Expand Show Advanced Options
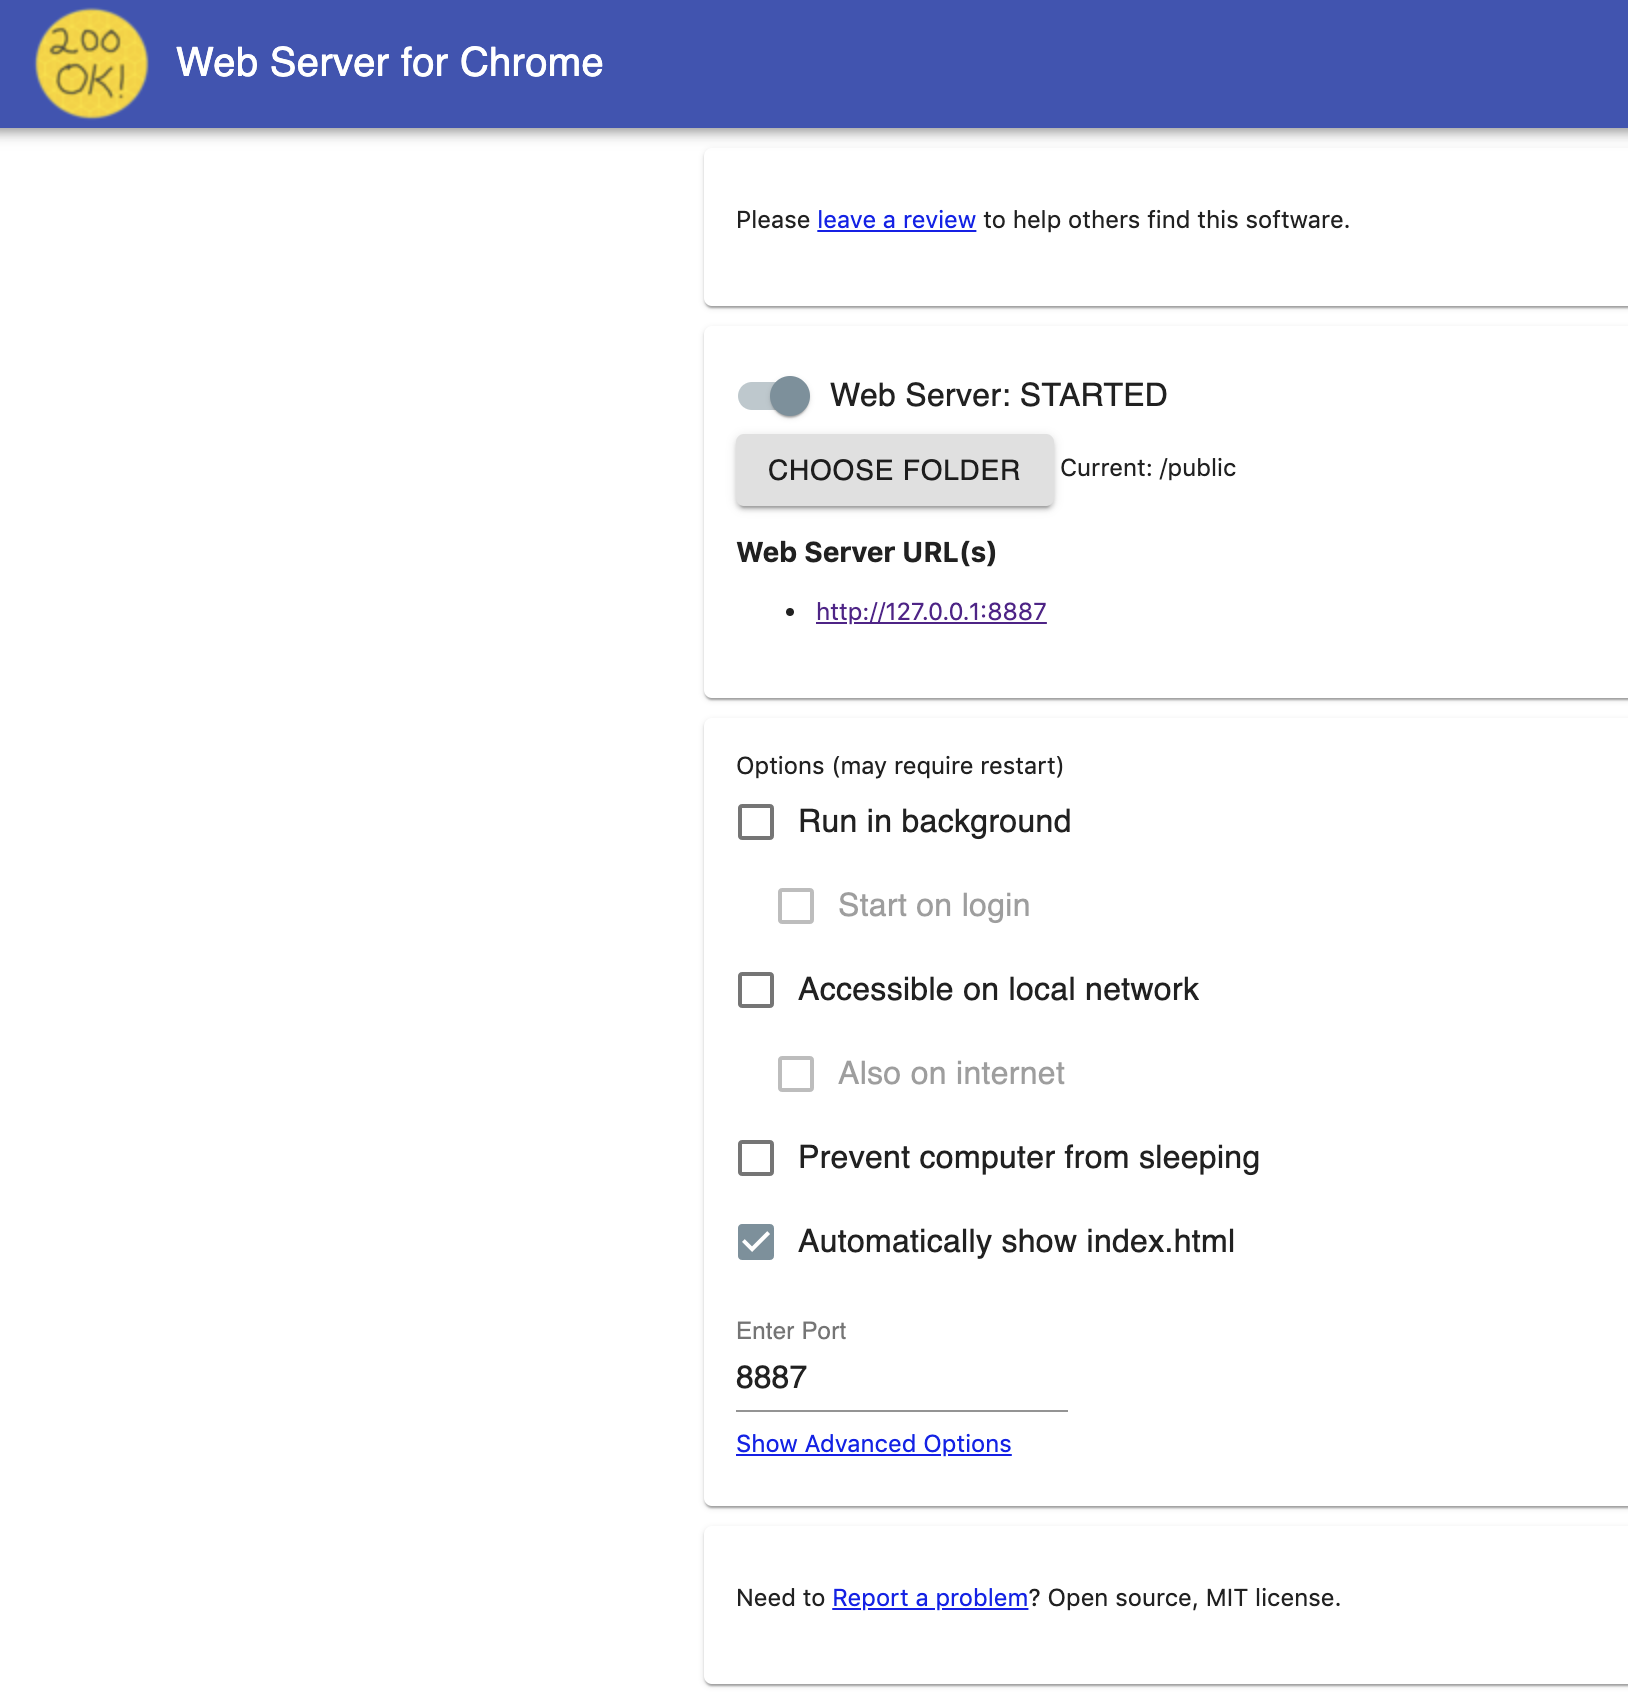Screen dimensions: 1628x1704 tap(874, 1444)
